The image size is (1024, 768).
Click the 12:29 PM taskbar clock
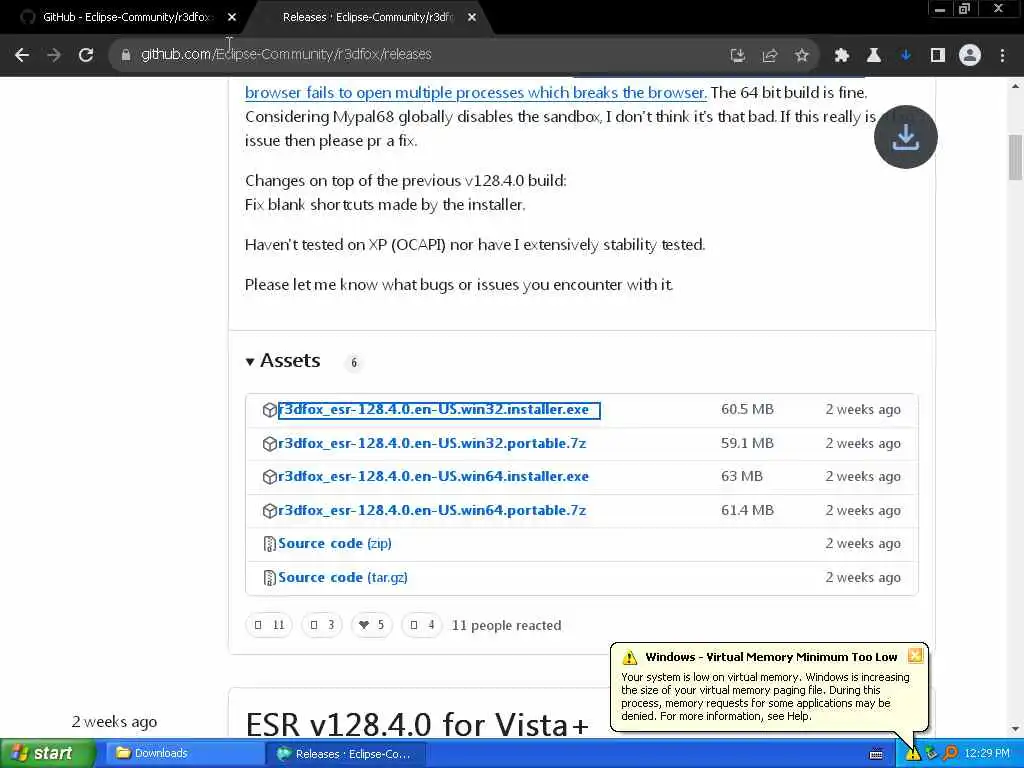pyautogui.click(x=987, y=754)
